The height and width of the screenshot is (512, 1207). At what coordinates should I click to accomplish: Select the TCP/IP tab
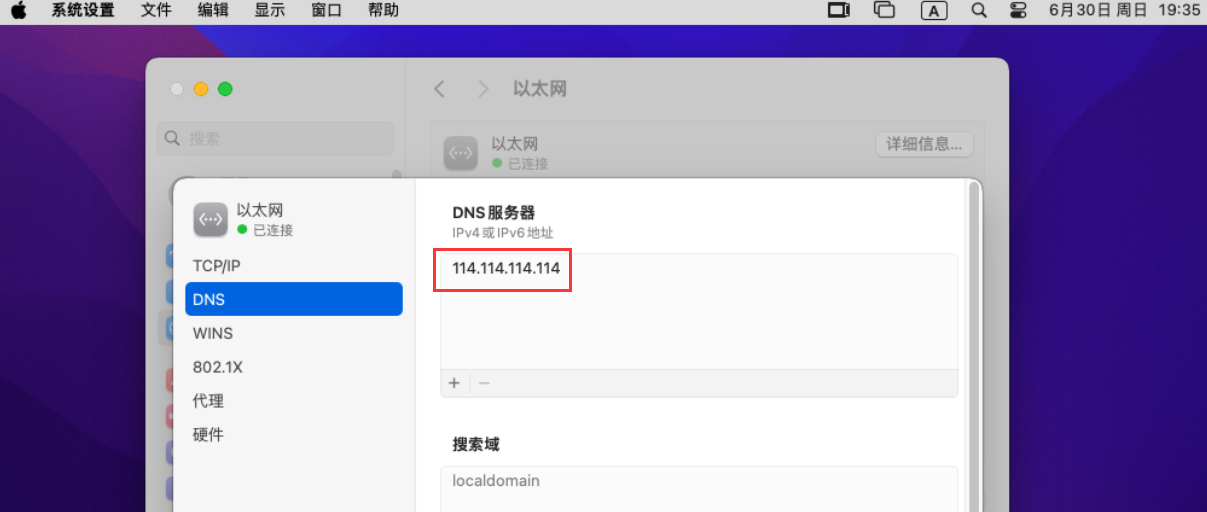tap(217, 266)
